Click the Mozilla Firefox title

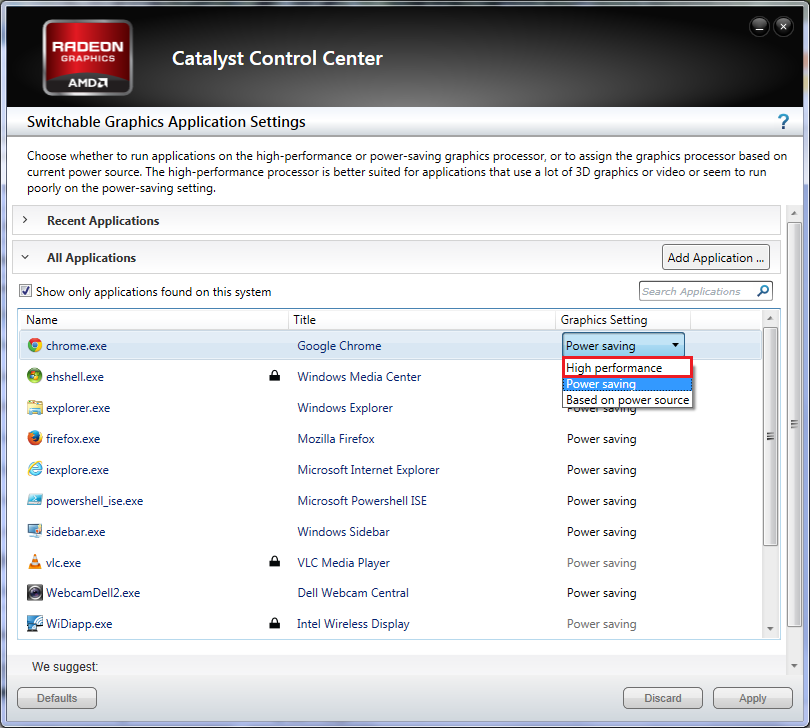(x=336, y=439)
